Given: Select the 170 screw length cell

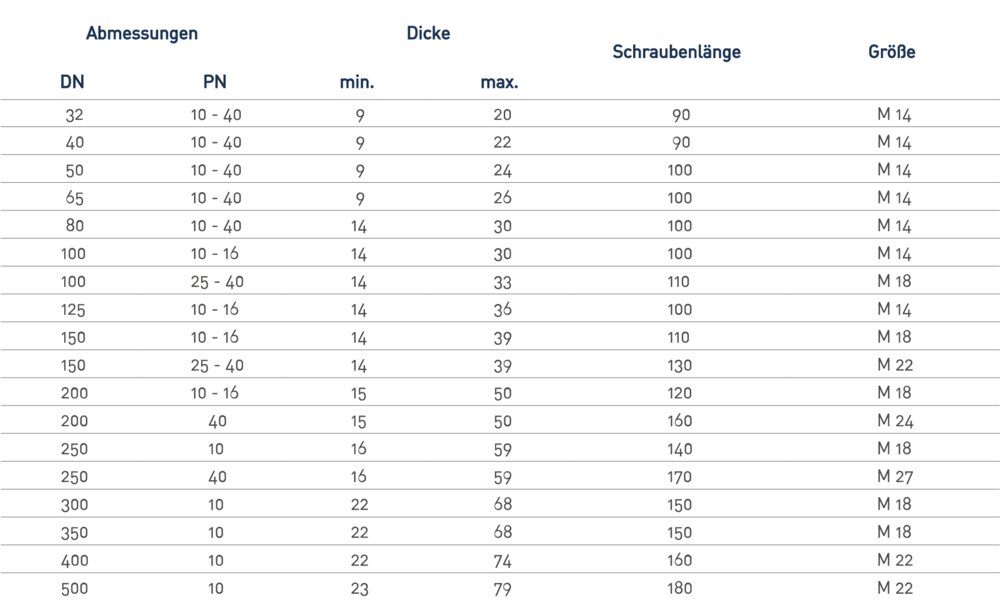Looking at the screenshot, I should [680, 477].
